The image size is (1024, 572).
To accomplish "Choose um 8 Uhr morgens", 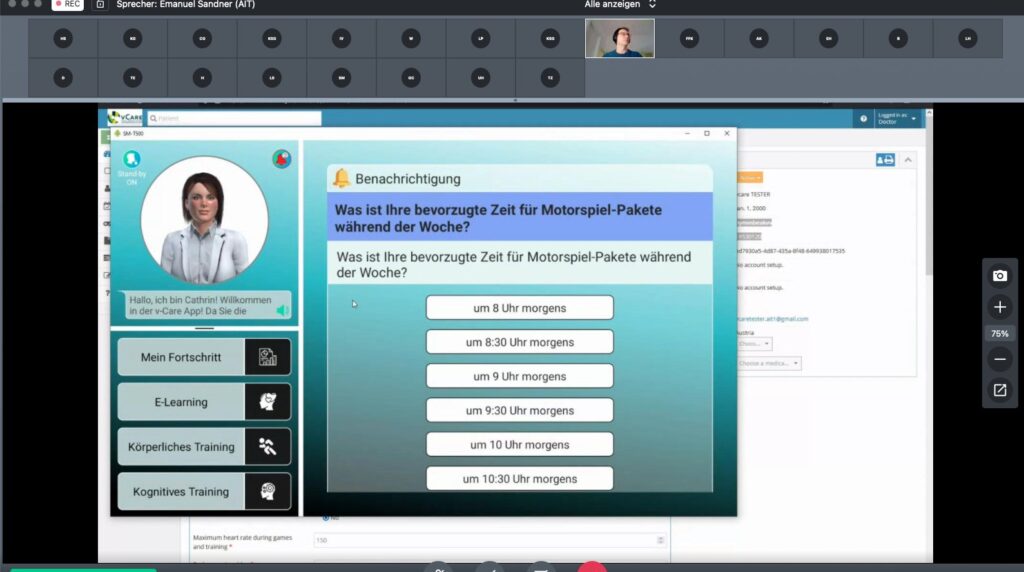I will 520,308.
